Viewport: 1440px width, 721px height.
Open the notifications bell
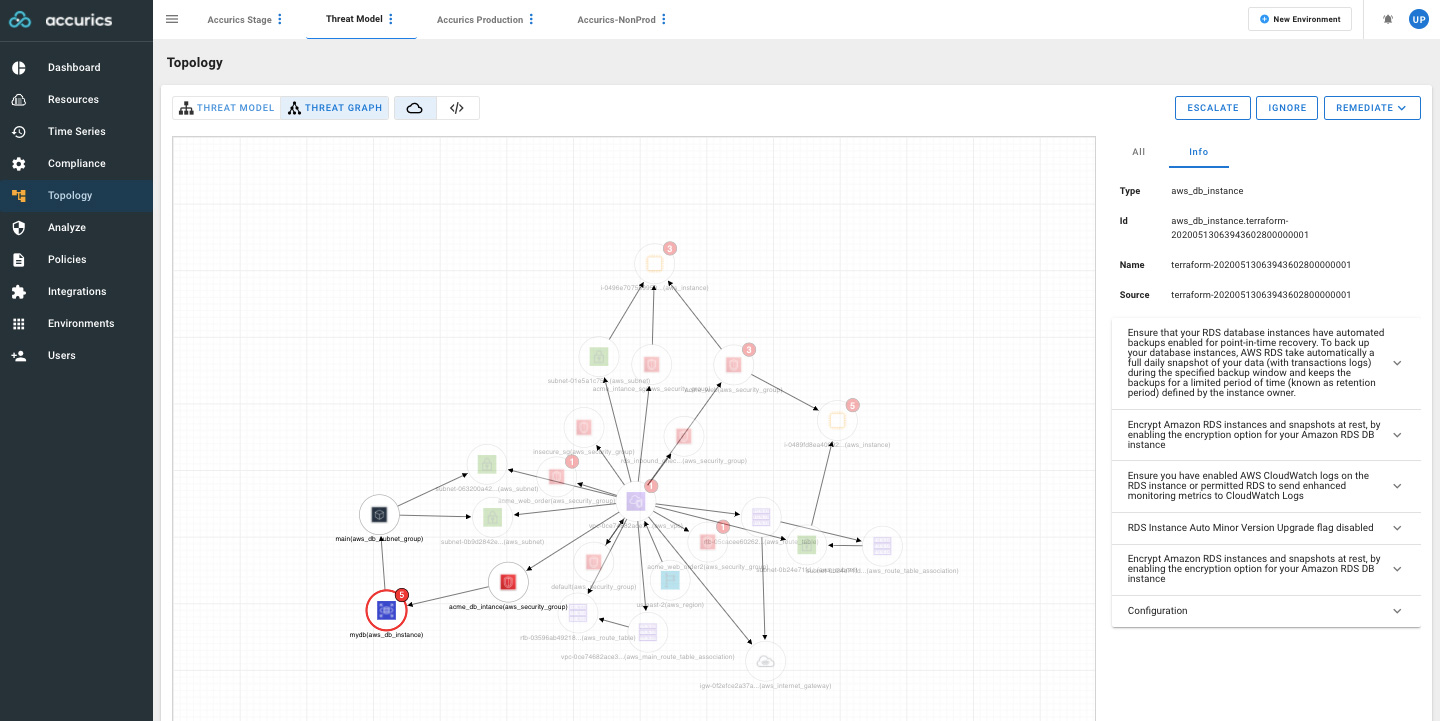click(x=1388, y=19)
